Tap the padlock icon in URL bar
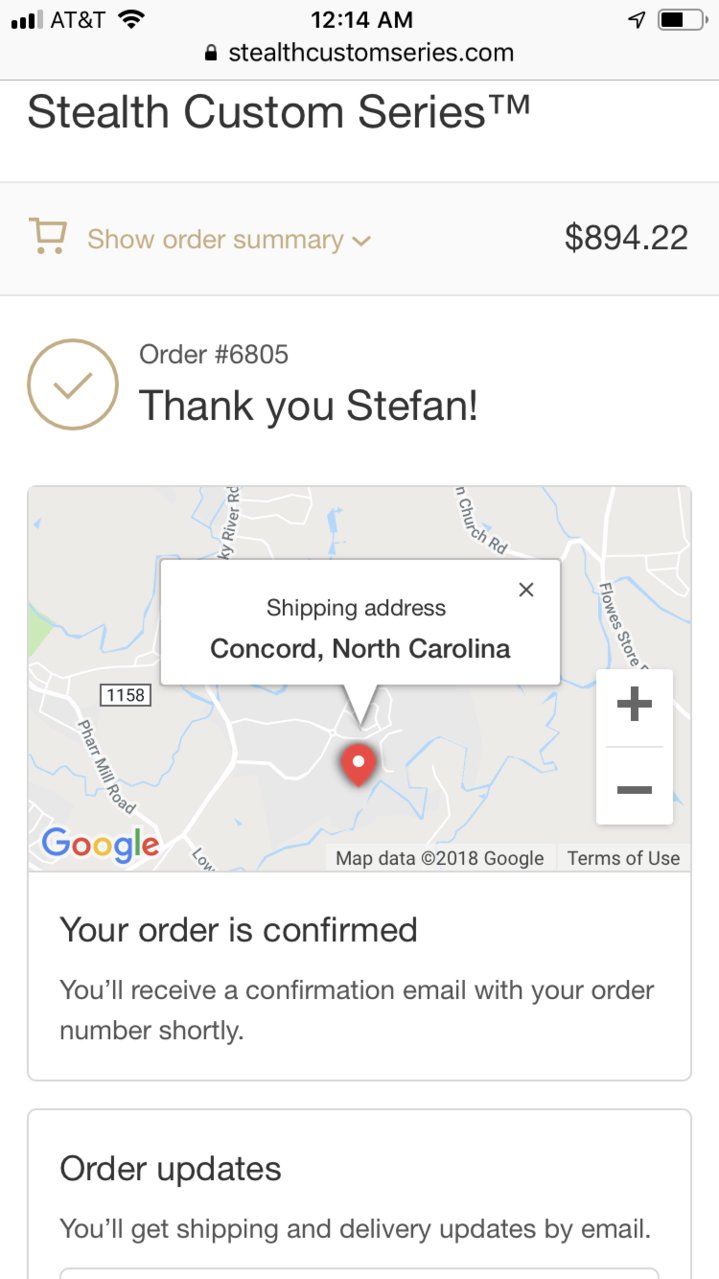The image size is (719, 1279). [x=210, y=53]
